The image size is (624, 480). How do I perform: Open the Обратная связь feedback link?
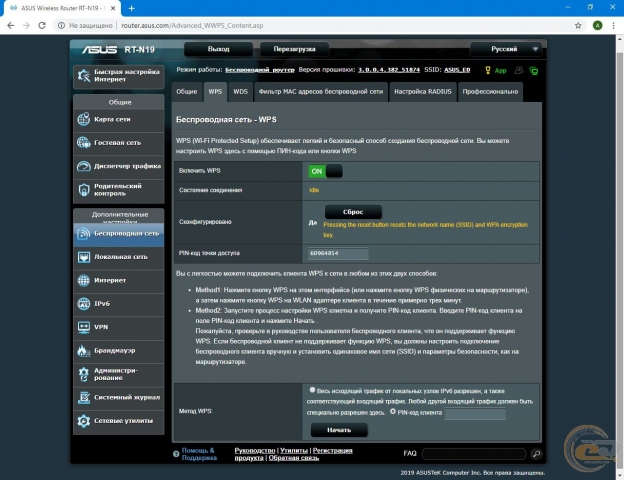click(294, 458)
